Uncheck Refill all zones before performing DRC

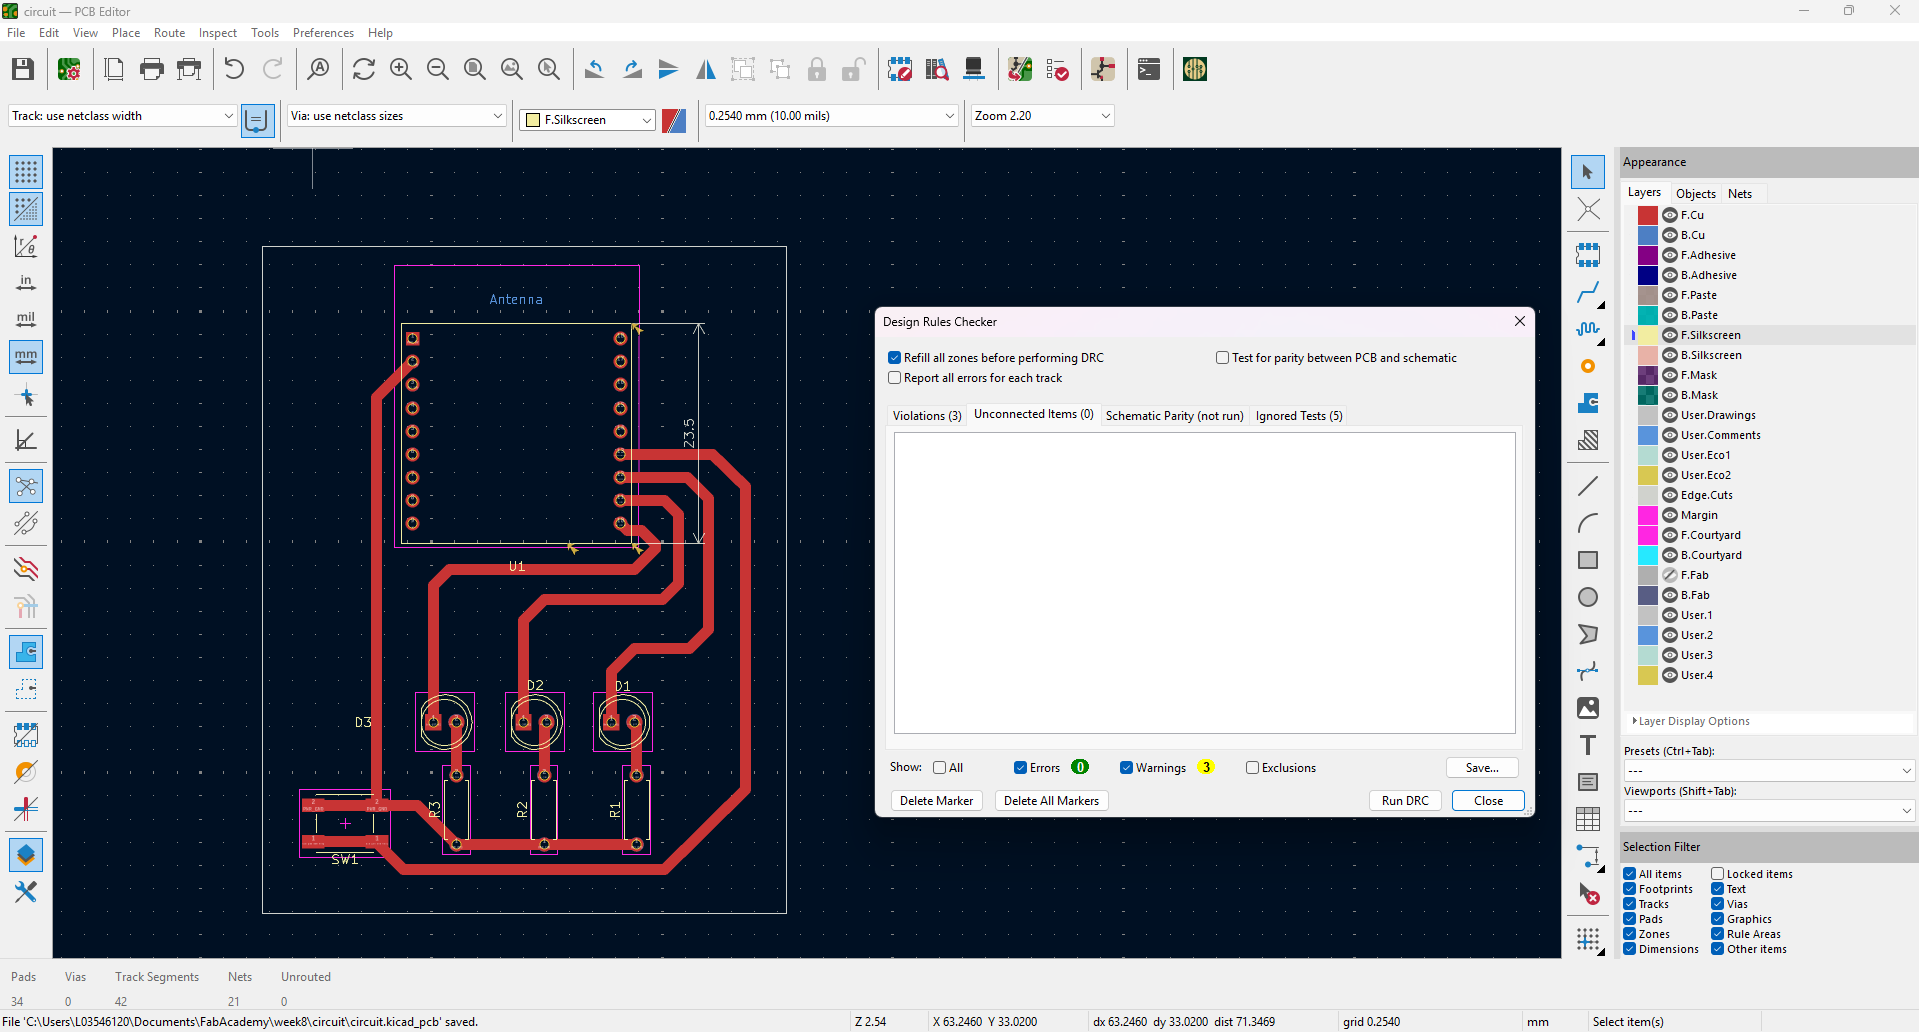[x=895, y=358]
